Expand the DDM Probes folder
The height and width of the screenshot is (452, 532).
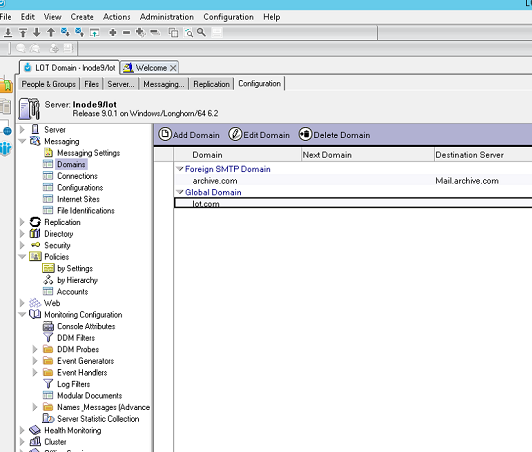[35, 349]
